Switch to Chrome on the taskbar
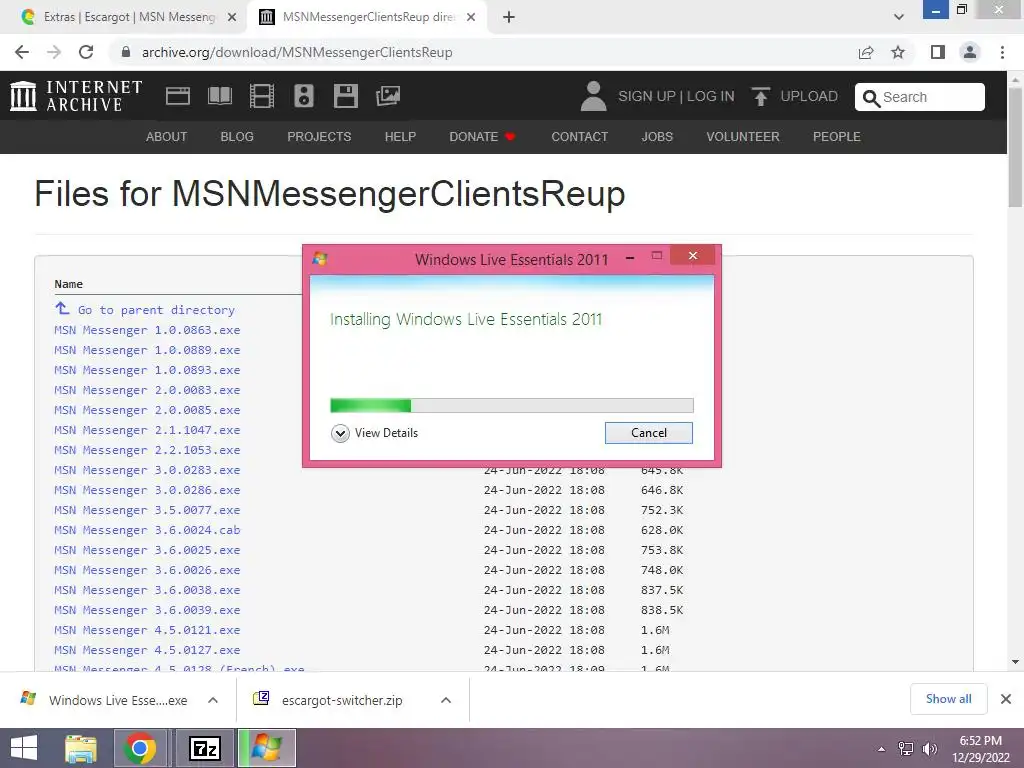Screen dimensions: 1024x768 [140, 748]
